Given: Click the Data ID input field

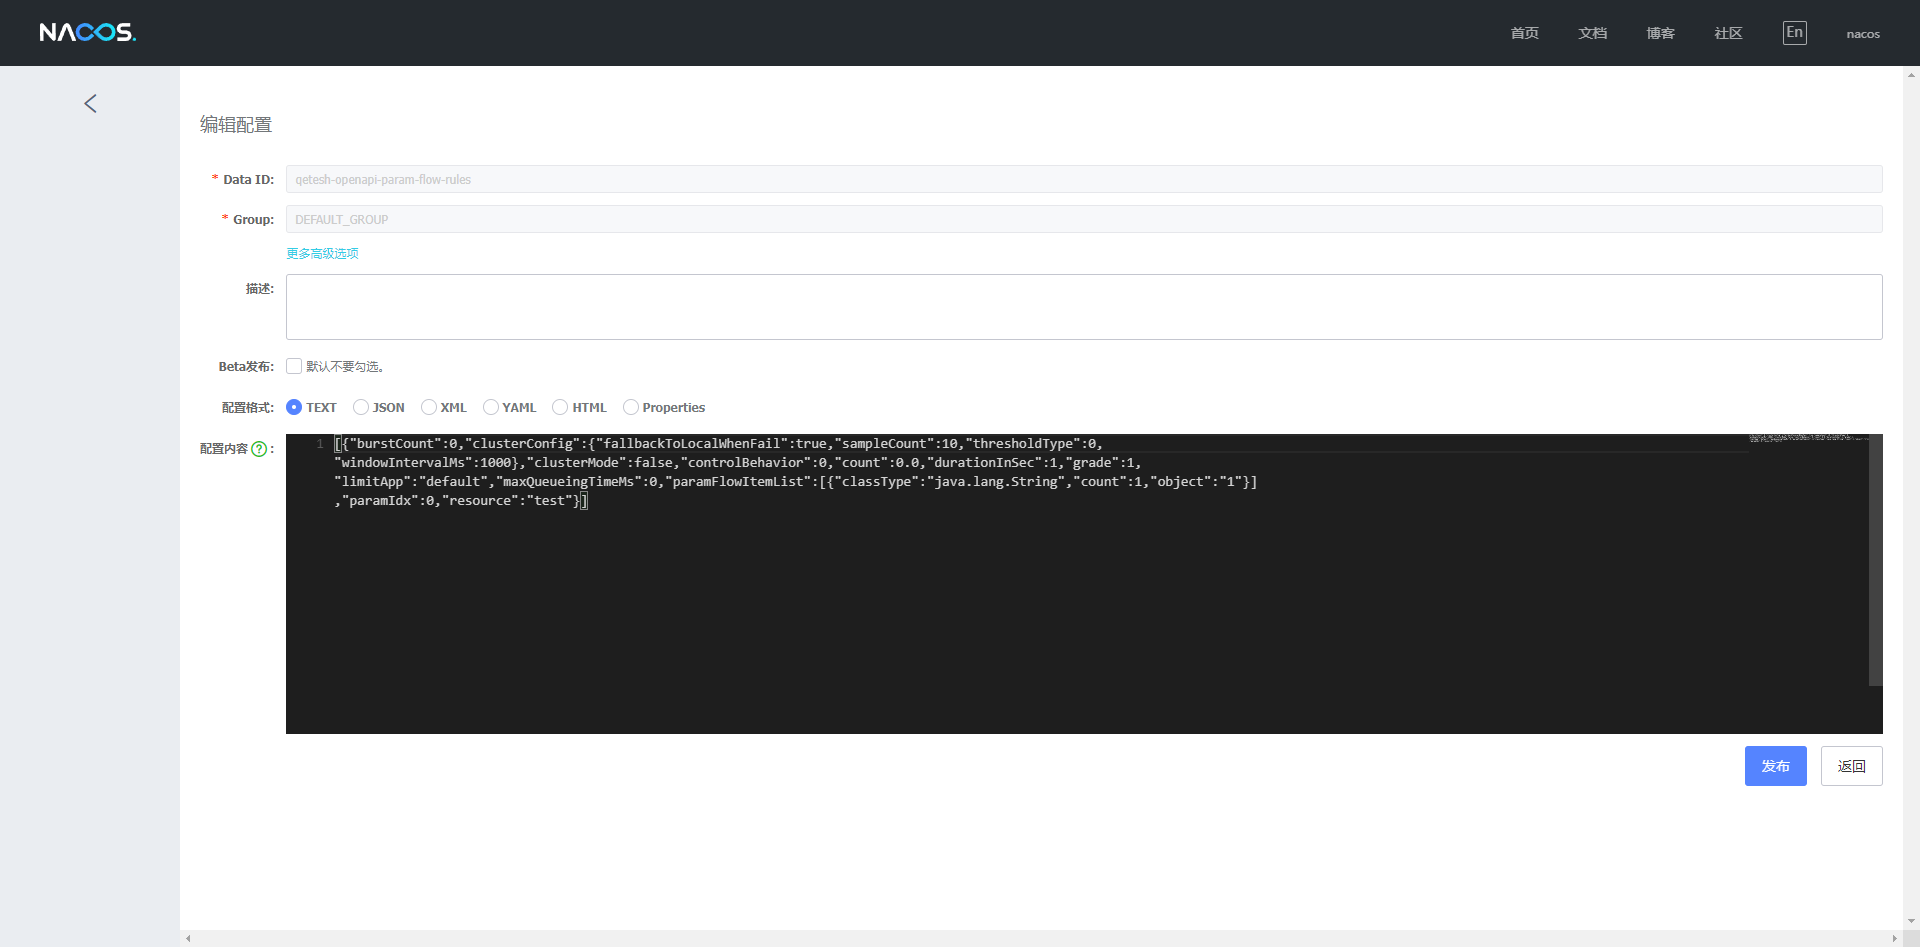Looking at the screenshot, I should (x=1084, y=179).
